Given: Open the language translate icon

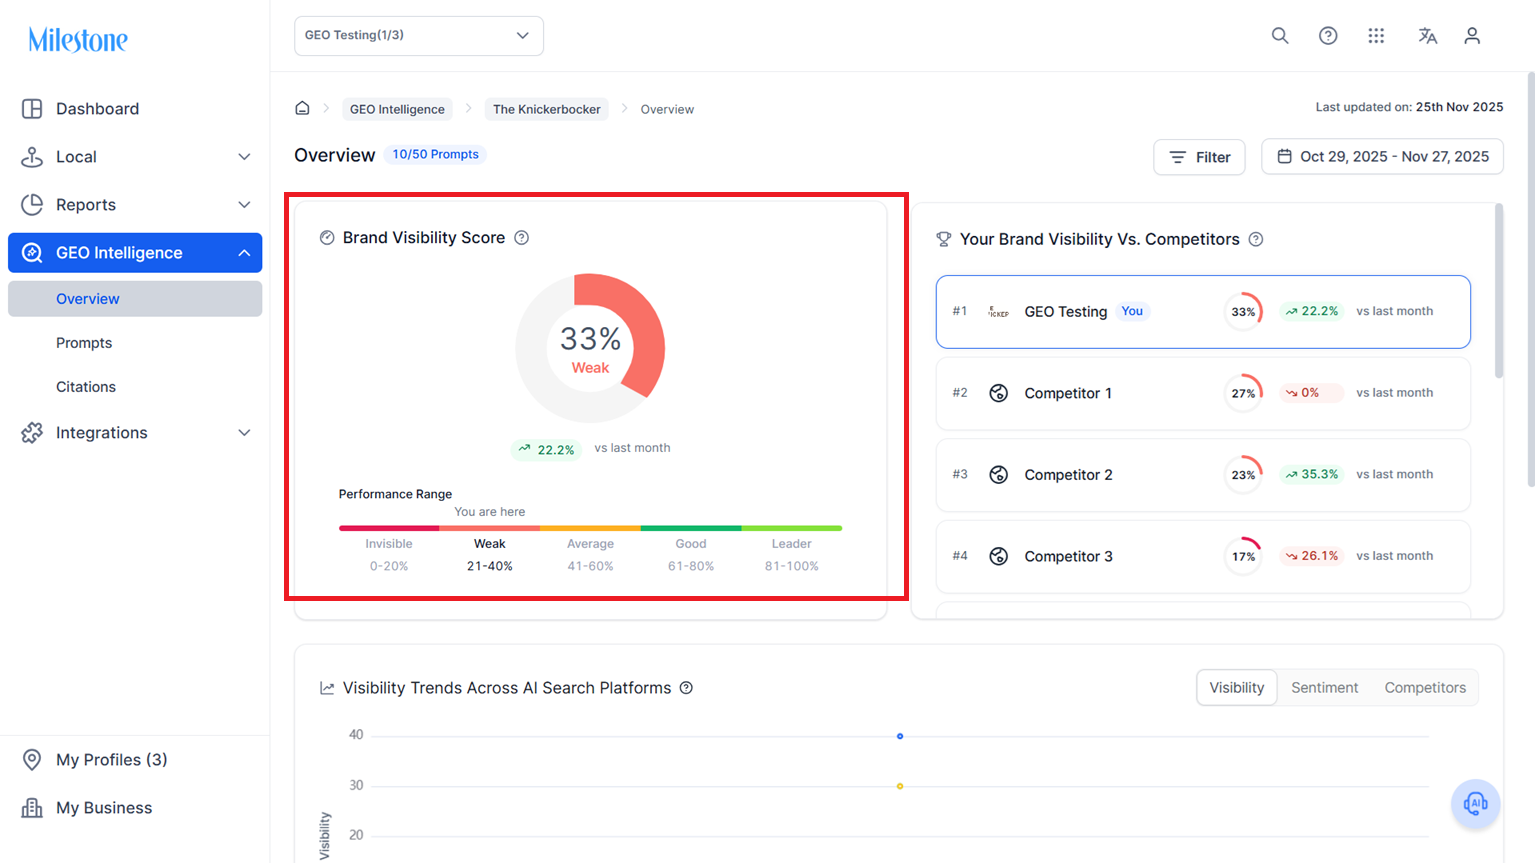Looking at the screenshot, I should pos(1427,36).
